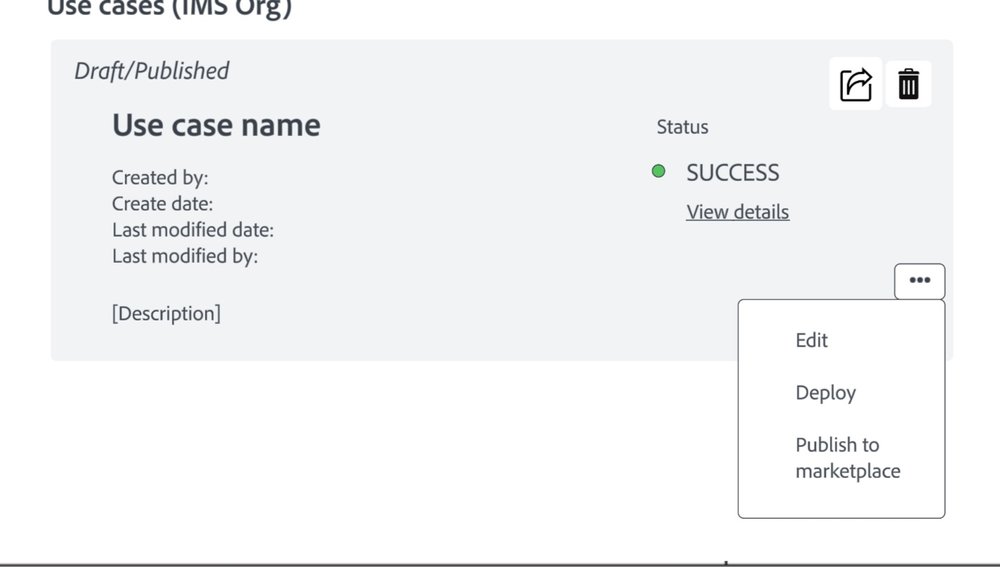Open the View details link
Viewport: 1000px width, 567px height.
pos(737,212)
